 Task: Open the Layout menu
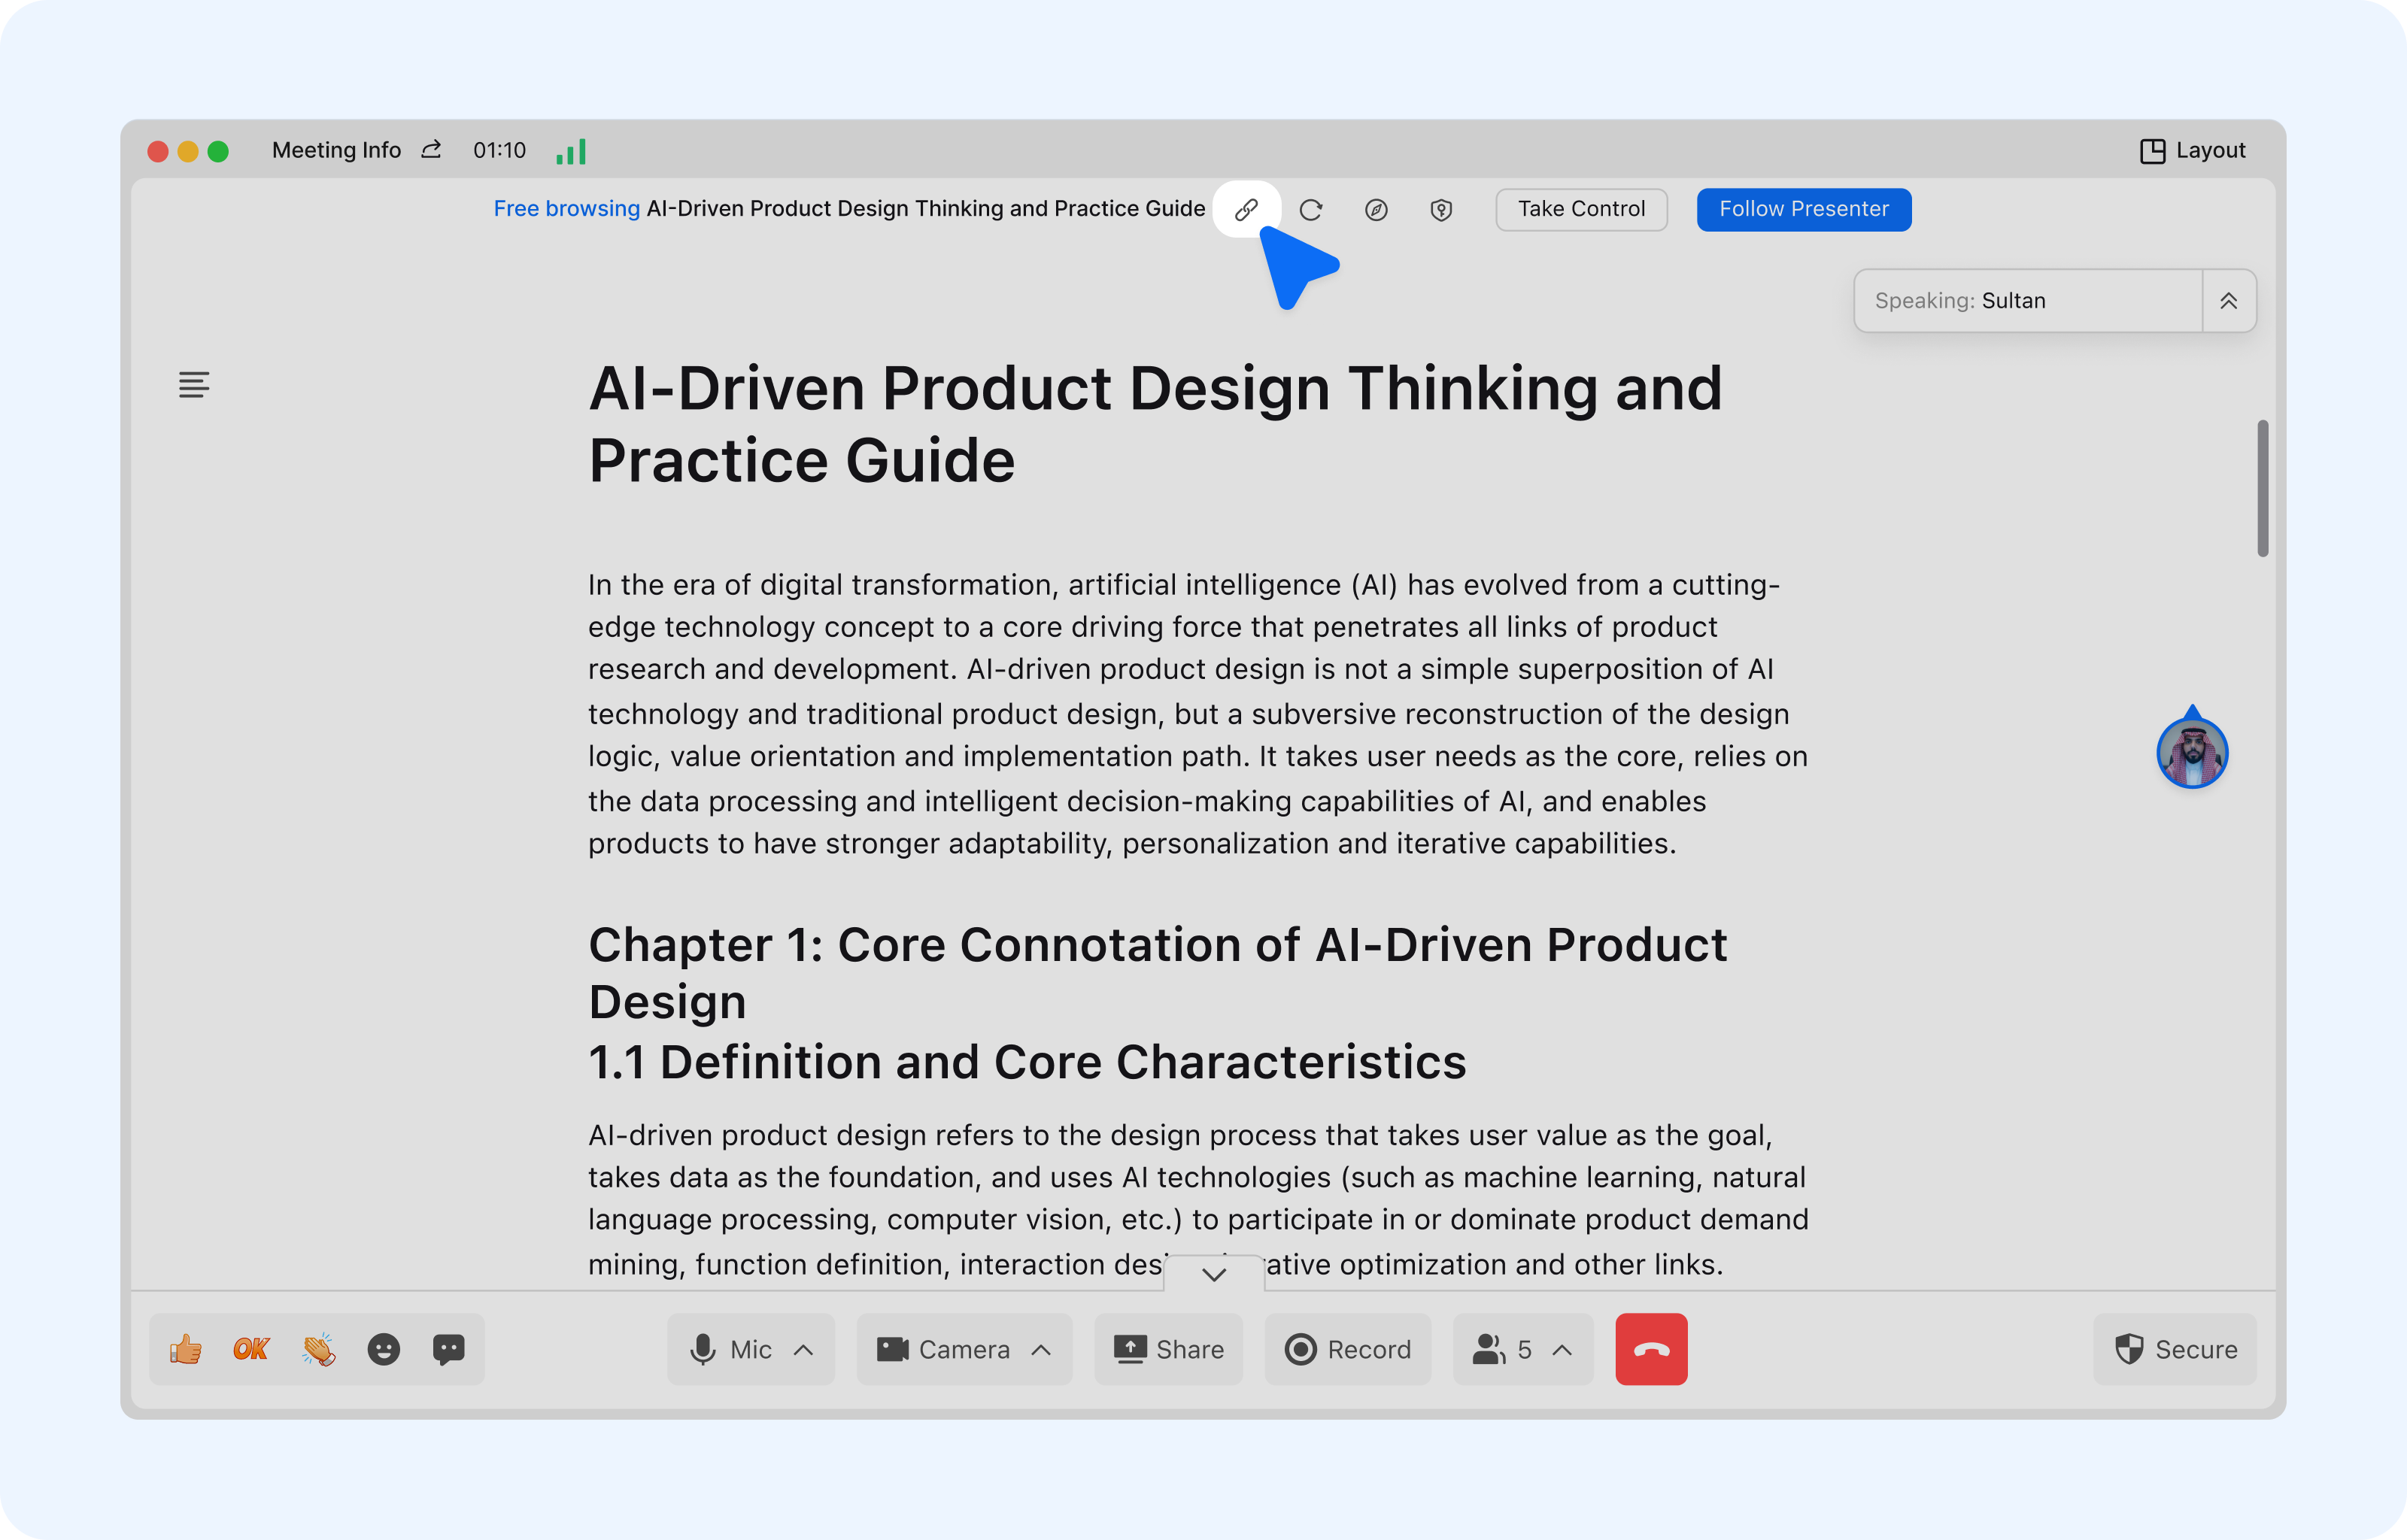coord(2192,150)
